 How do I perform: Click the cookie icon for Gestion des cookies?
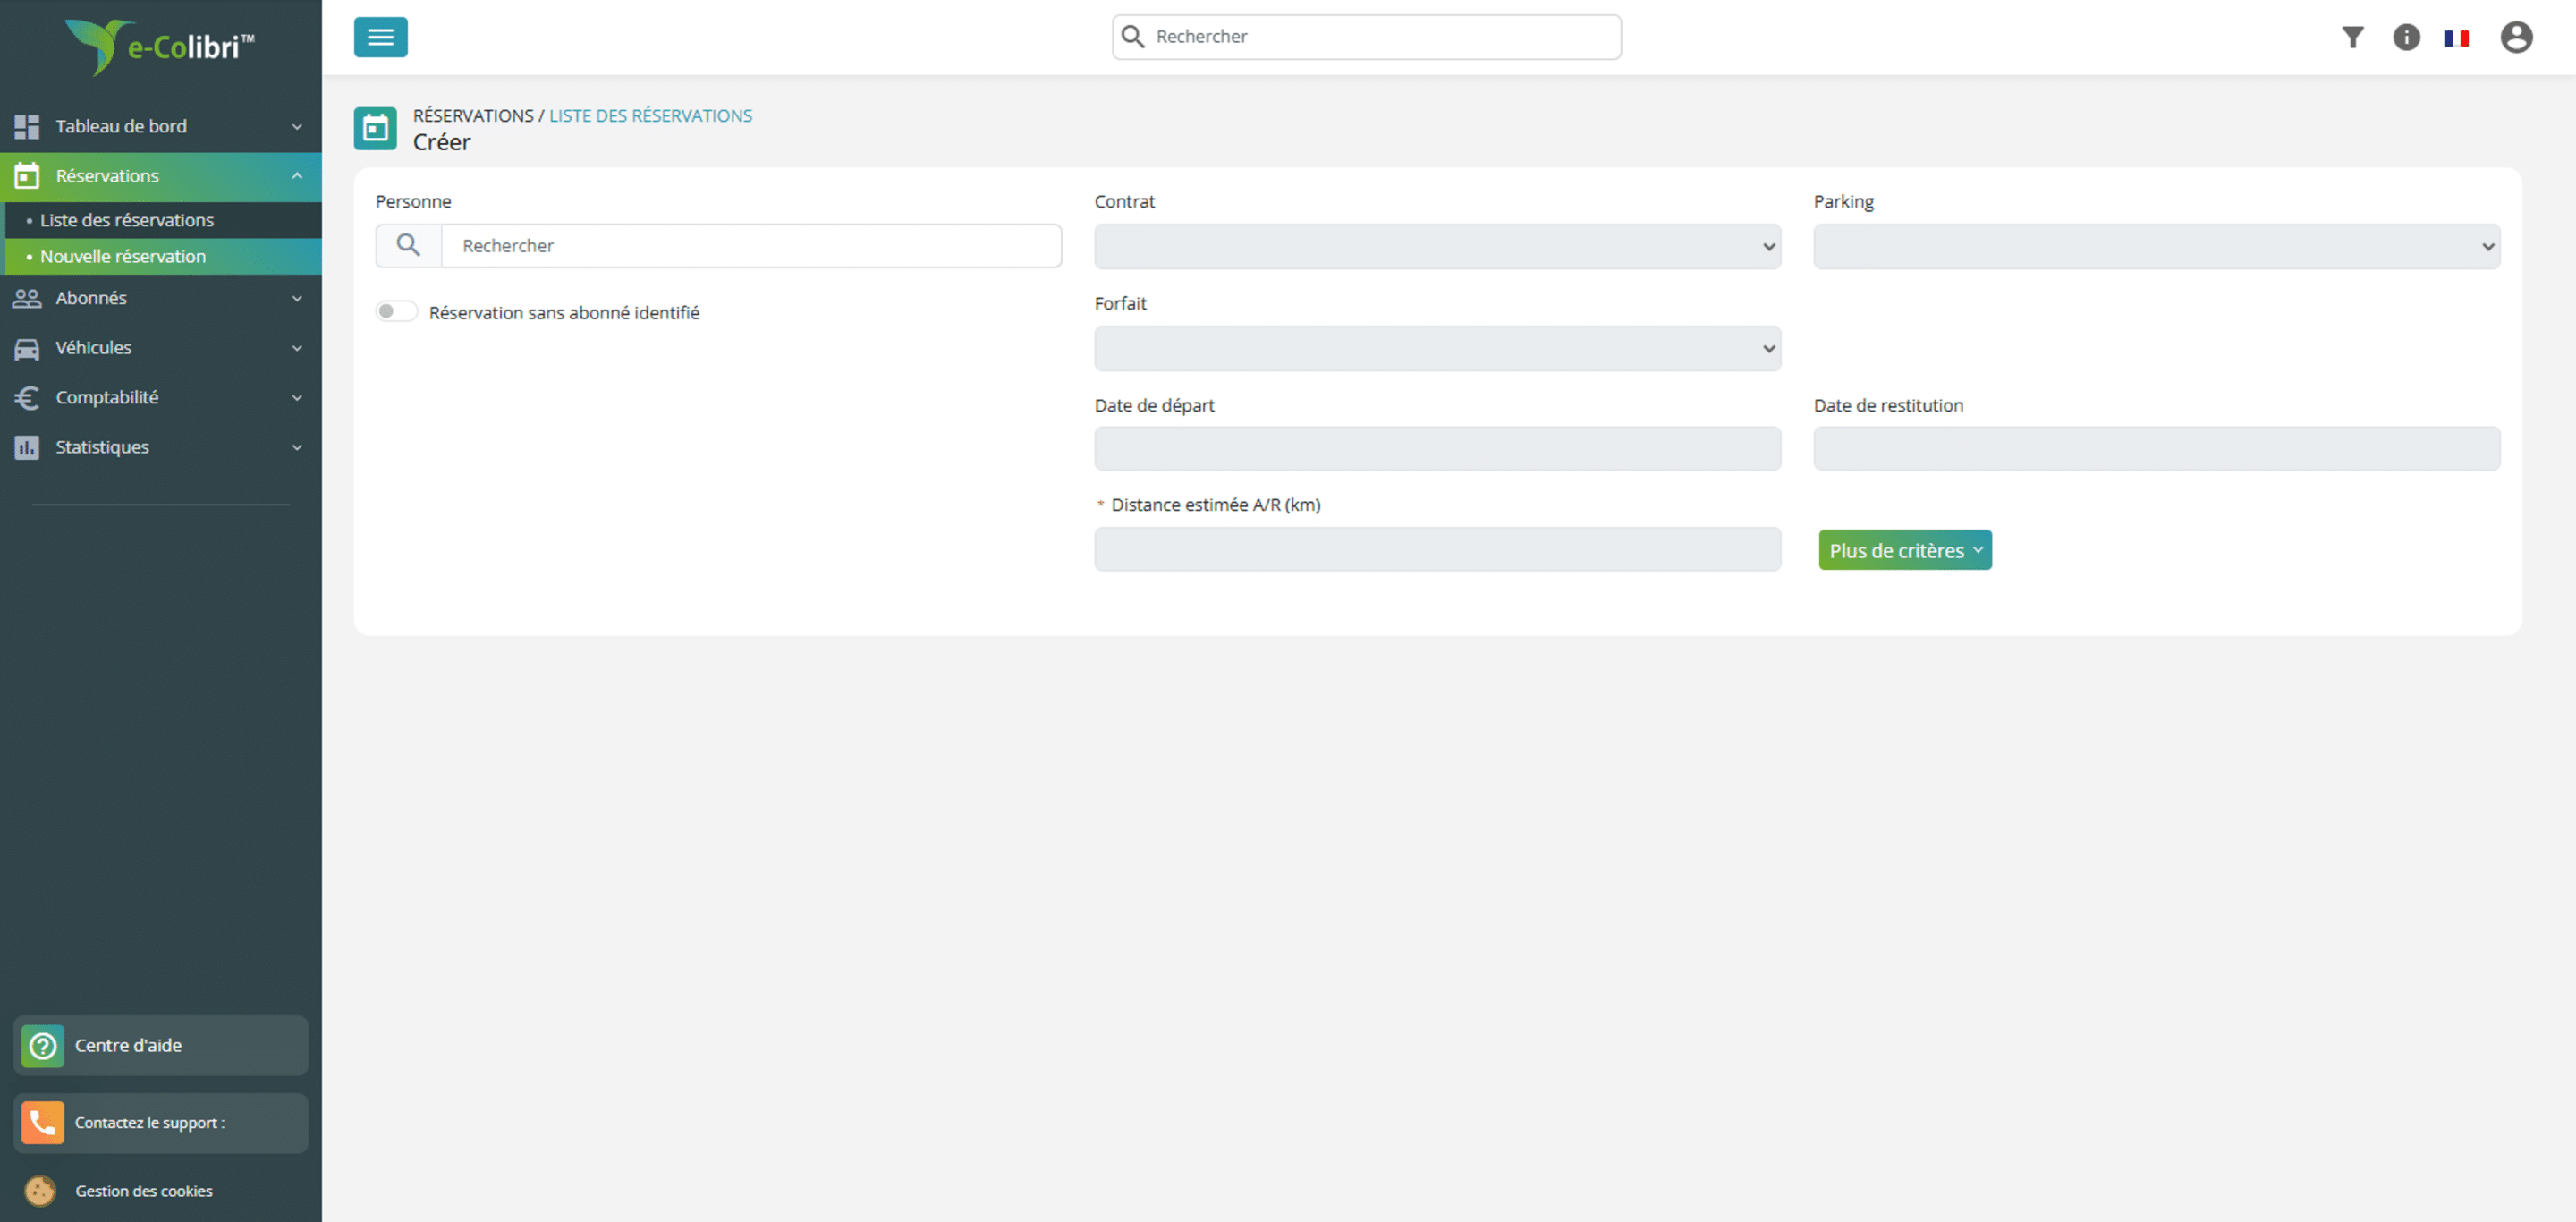(40, 1190)
